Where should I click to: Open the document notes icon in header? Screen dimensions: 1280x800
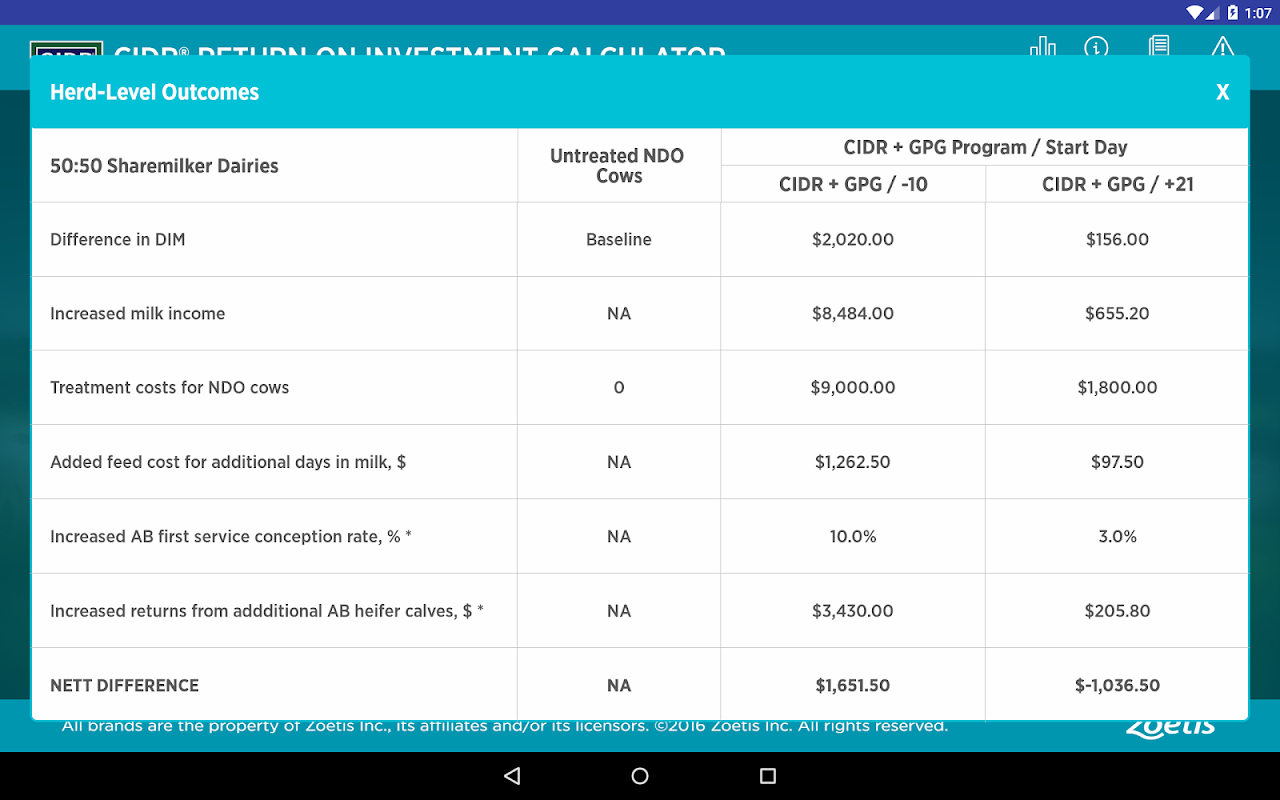(x=1159, y=47)
